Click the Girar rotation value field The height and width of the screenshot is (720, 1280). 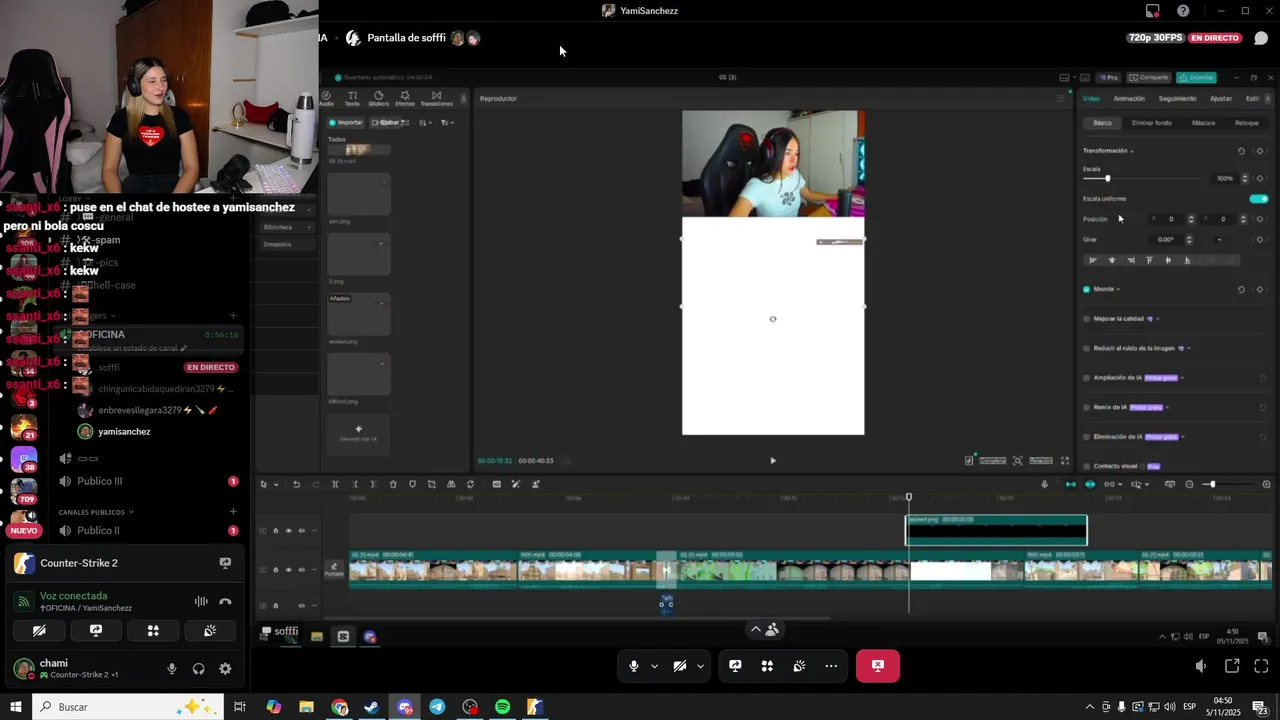(1165, 239)
